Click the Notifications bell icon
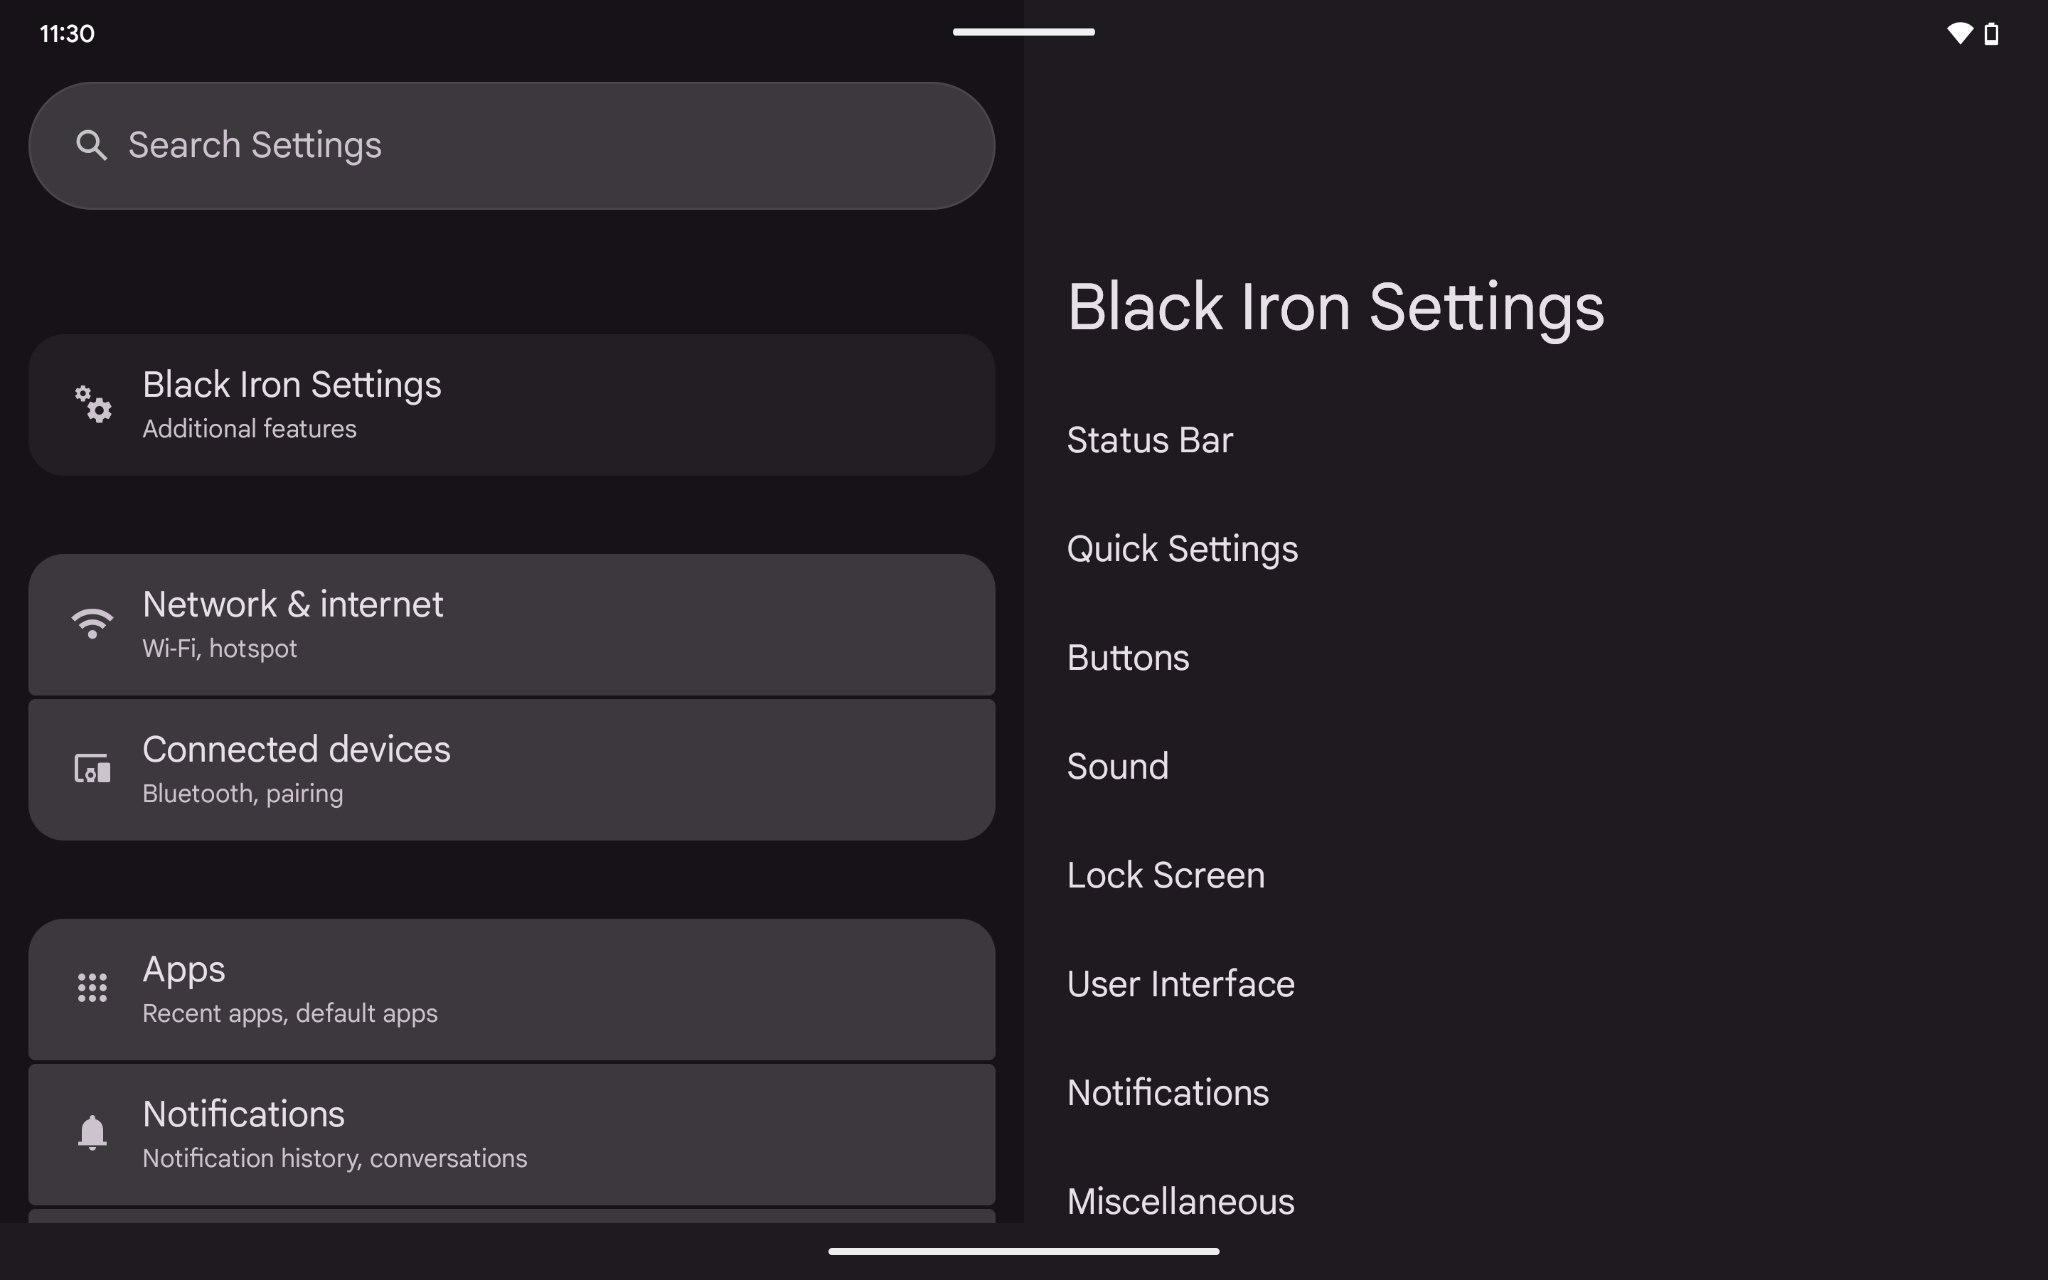Viewport: 2048px width, 1280px height. (x=92, y=1133)
